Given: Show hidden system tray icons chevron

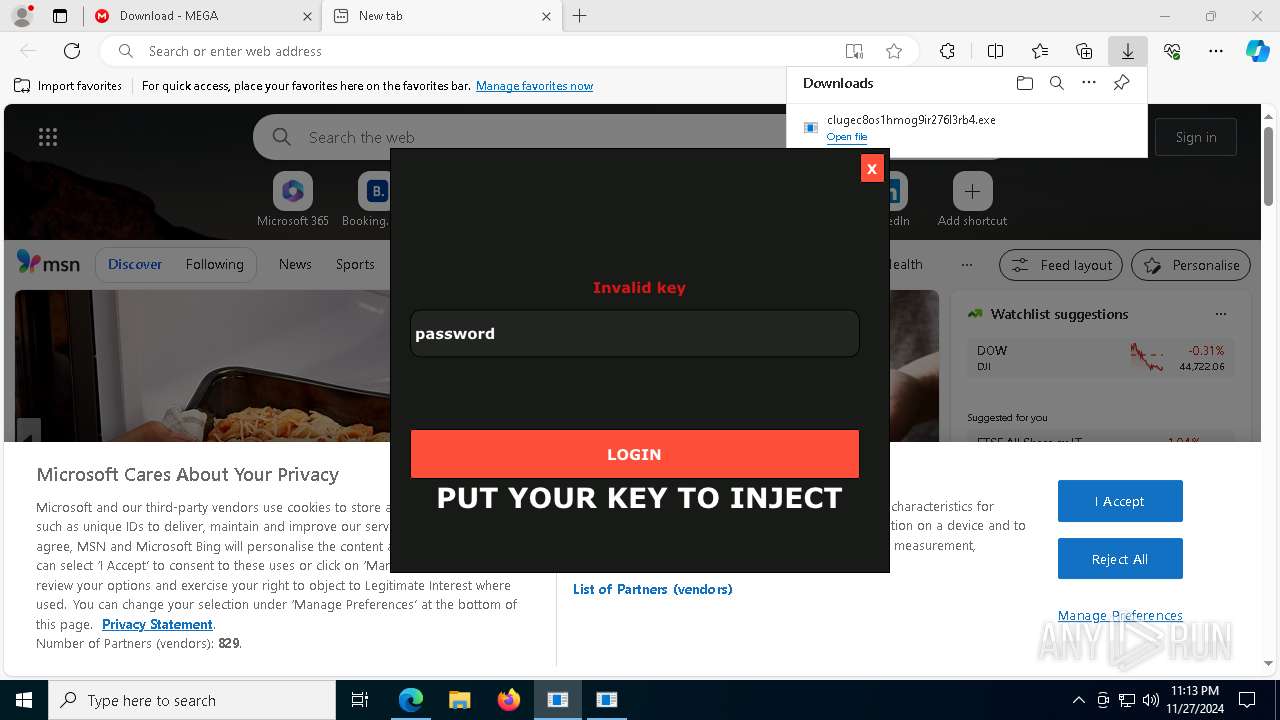Looking at the screenshot, I should (x=1078, y=700).
